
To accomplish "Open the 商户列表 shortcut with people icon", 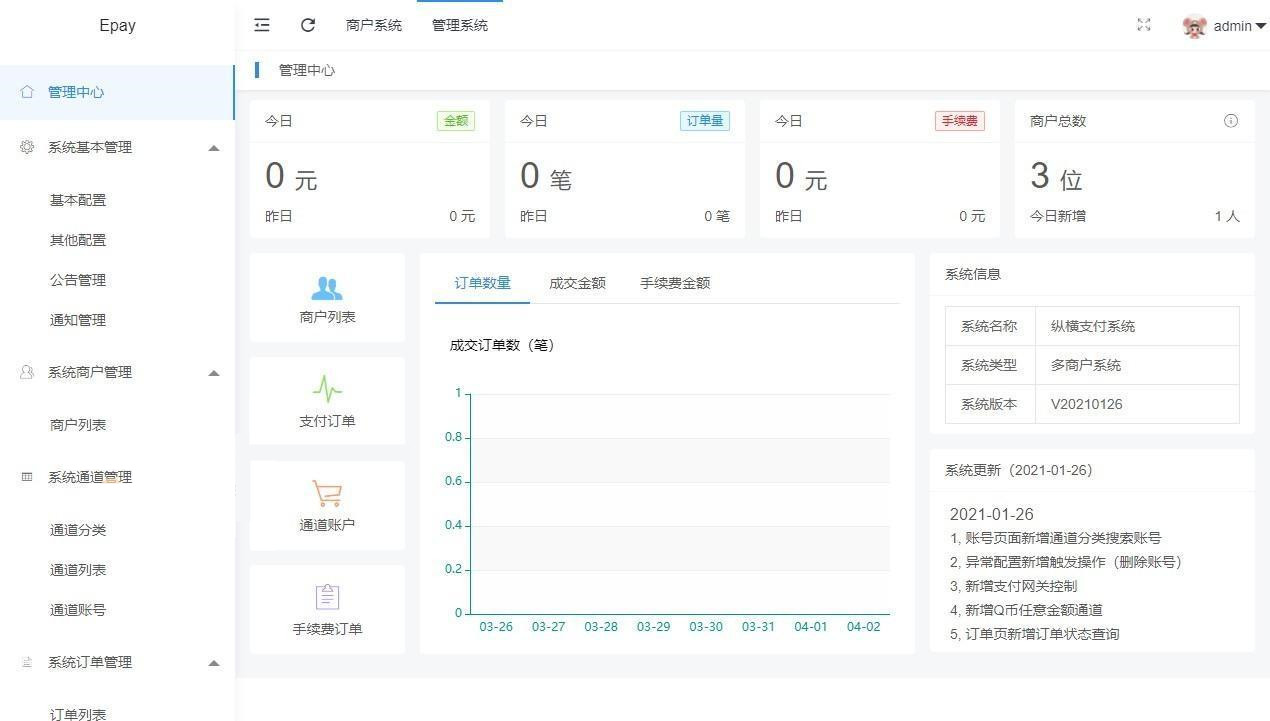I will [x=327, y=298].
